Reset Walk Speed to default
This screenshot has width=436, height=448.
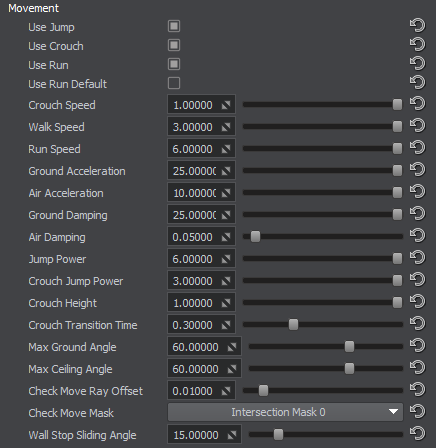click(x=417, y=126)
